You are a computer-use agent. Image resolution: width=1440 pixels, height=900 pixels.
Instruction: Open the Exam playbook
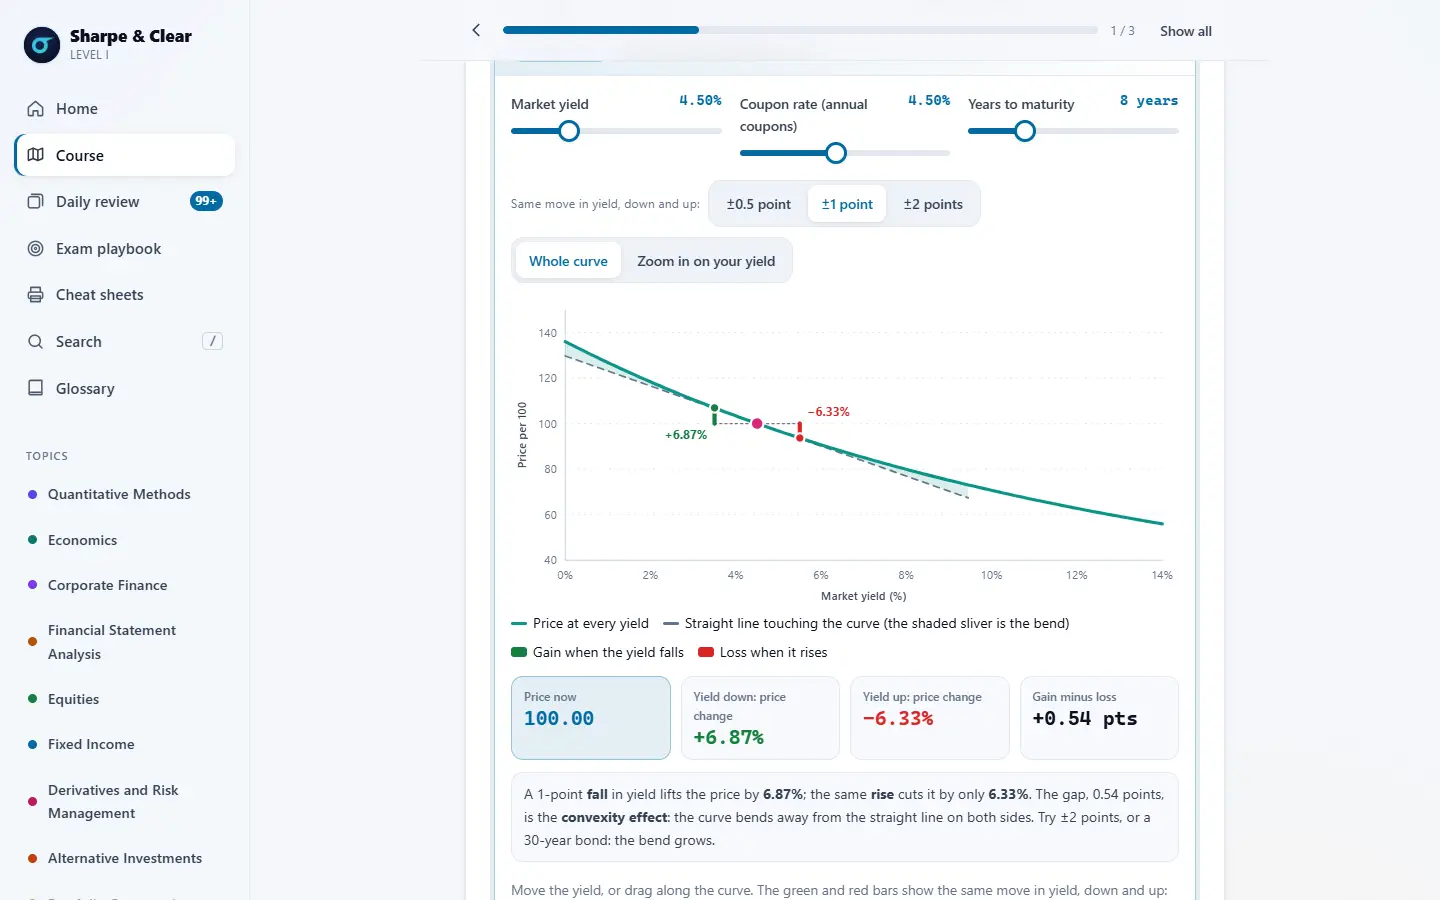click(x=125, y=248)
